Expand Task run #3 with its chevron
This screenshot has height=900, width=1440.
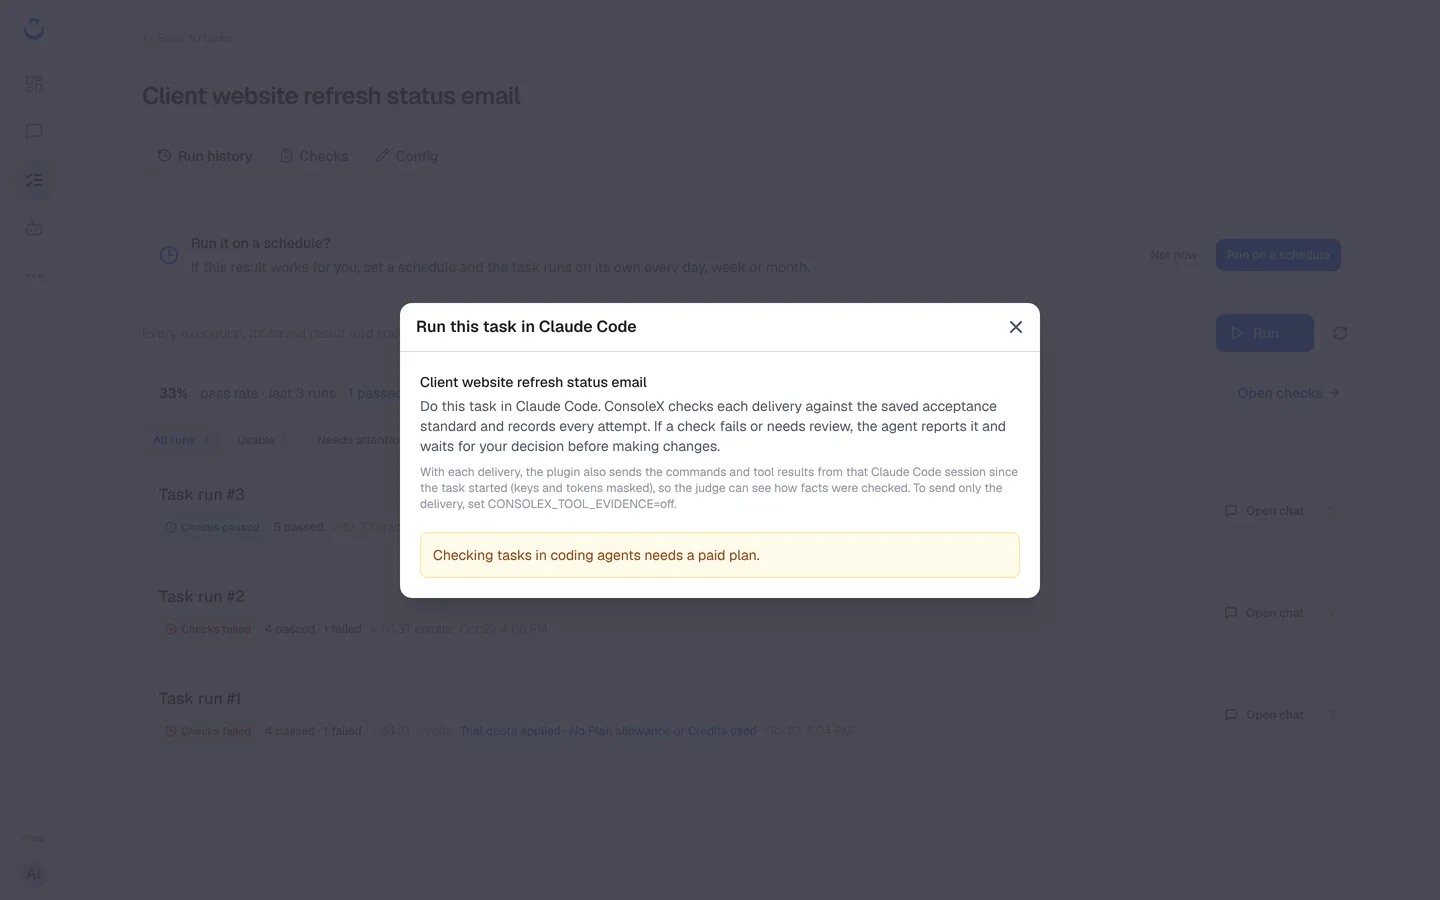pyautogui.click(x=1331, y=511)
